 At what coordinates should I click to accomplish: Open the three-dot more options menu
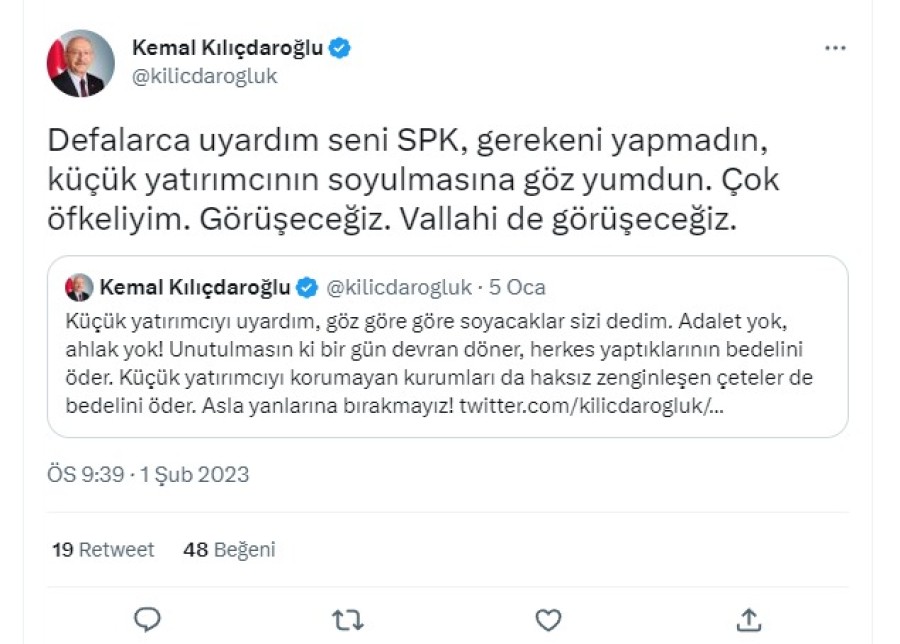(x=835, y=49)
